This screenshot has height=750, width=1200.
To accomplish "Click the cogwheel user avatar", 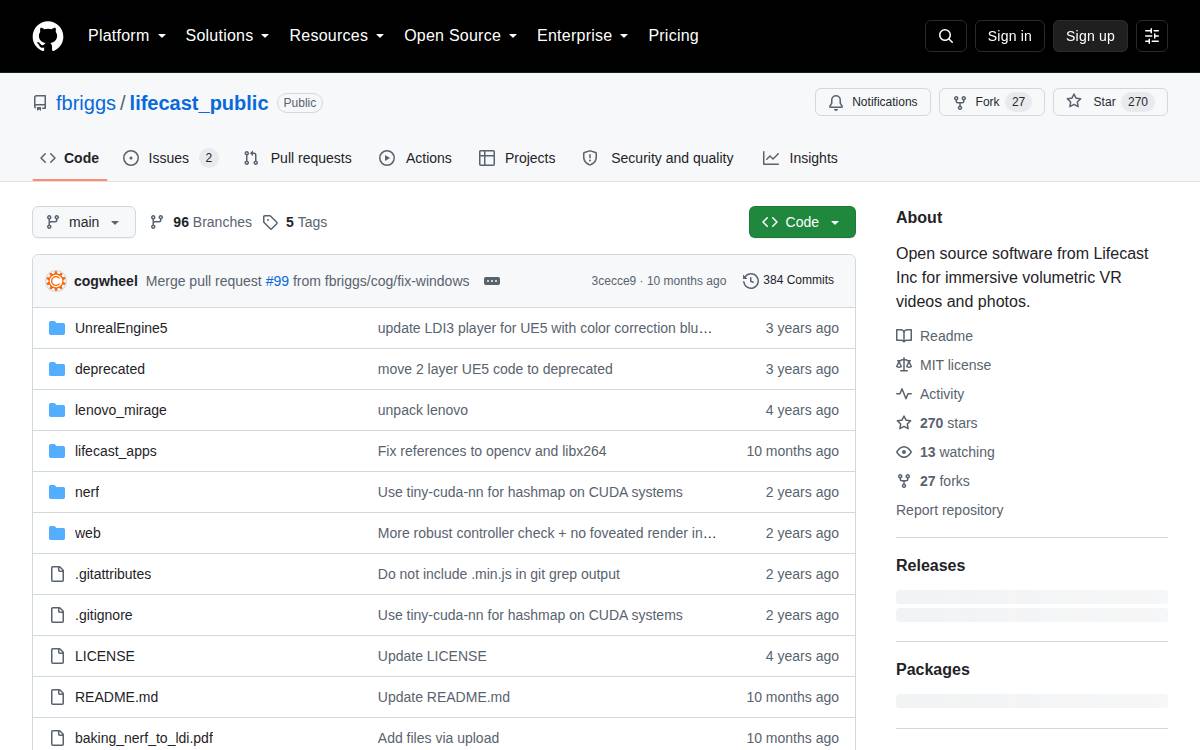I will pos(56,281).
